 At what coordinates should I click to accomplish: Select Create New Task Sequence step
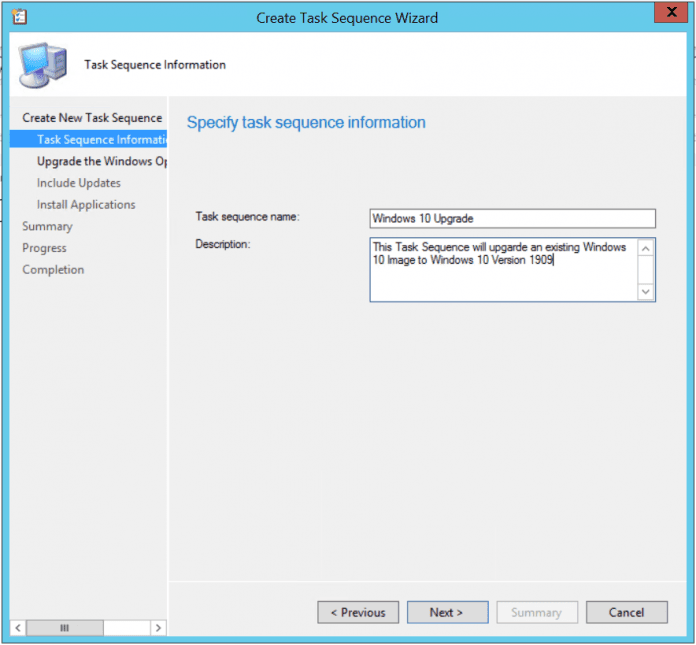click(92, 118)
